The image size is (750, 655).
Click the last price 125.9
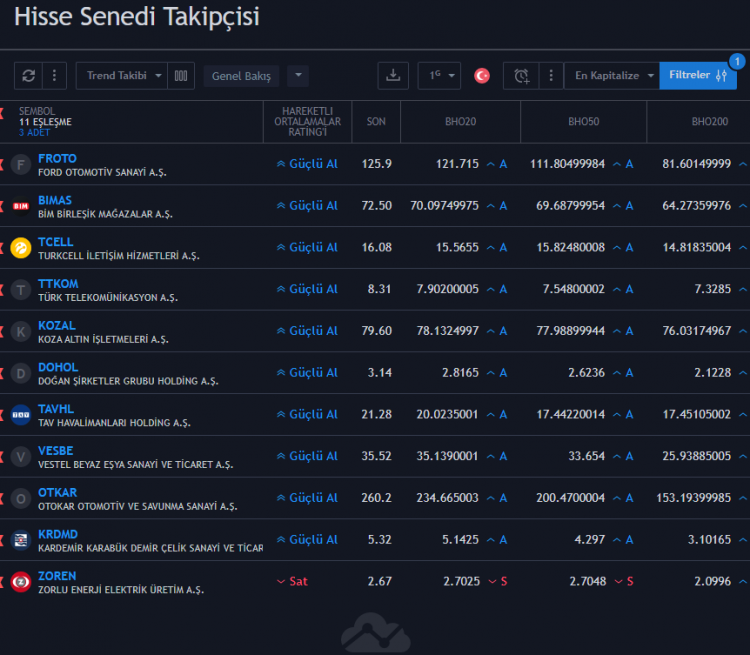(376, 164)
